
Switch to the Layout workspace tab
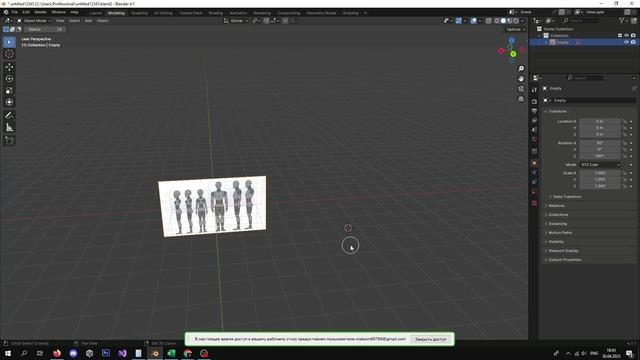[x=96, y=13]
